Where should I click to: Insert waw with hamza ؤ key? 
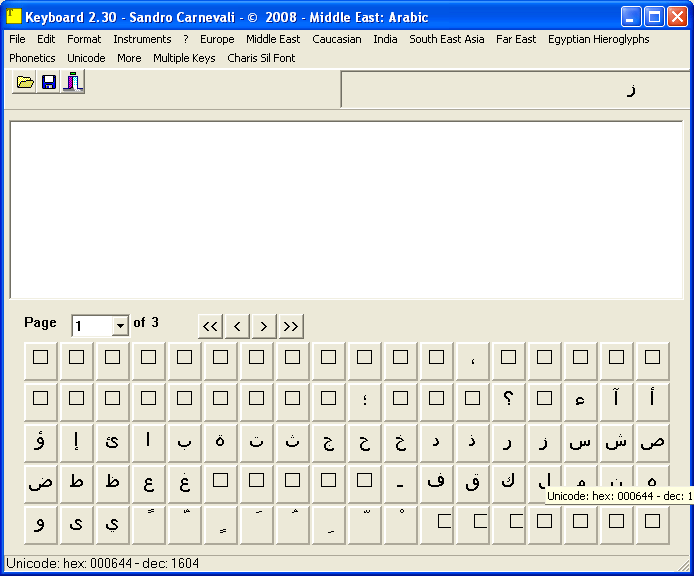click(40, 443)
